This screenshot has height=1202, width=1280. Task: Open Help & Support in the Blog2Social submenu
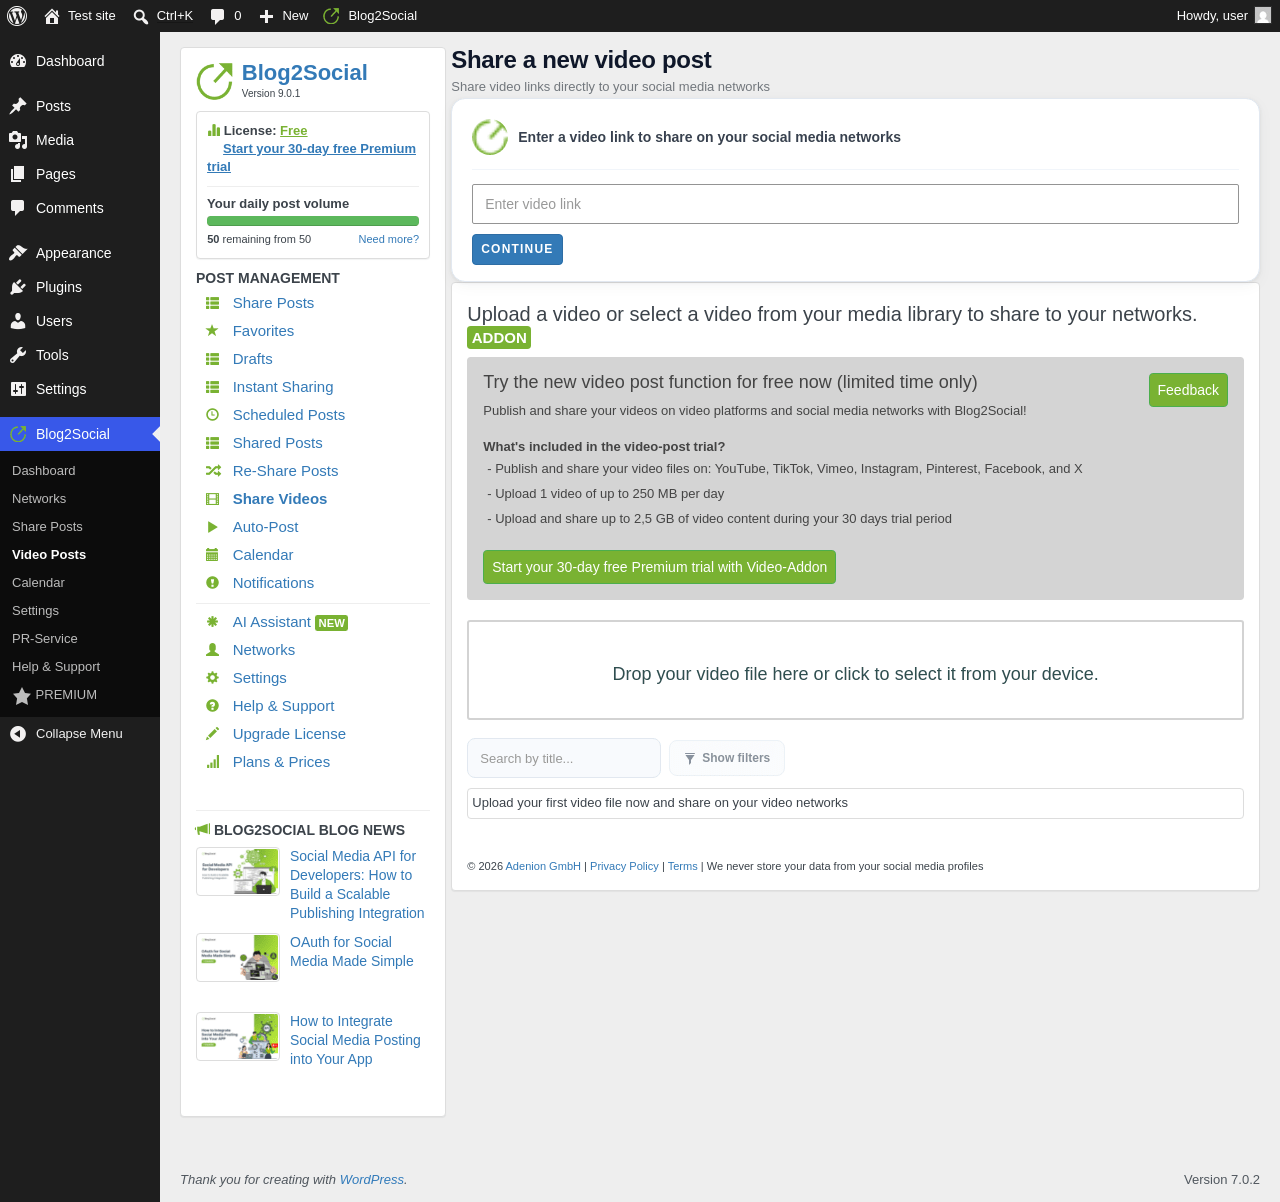tap(56, 667)
